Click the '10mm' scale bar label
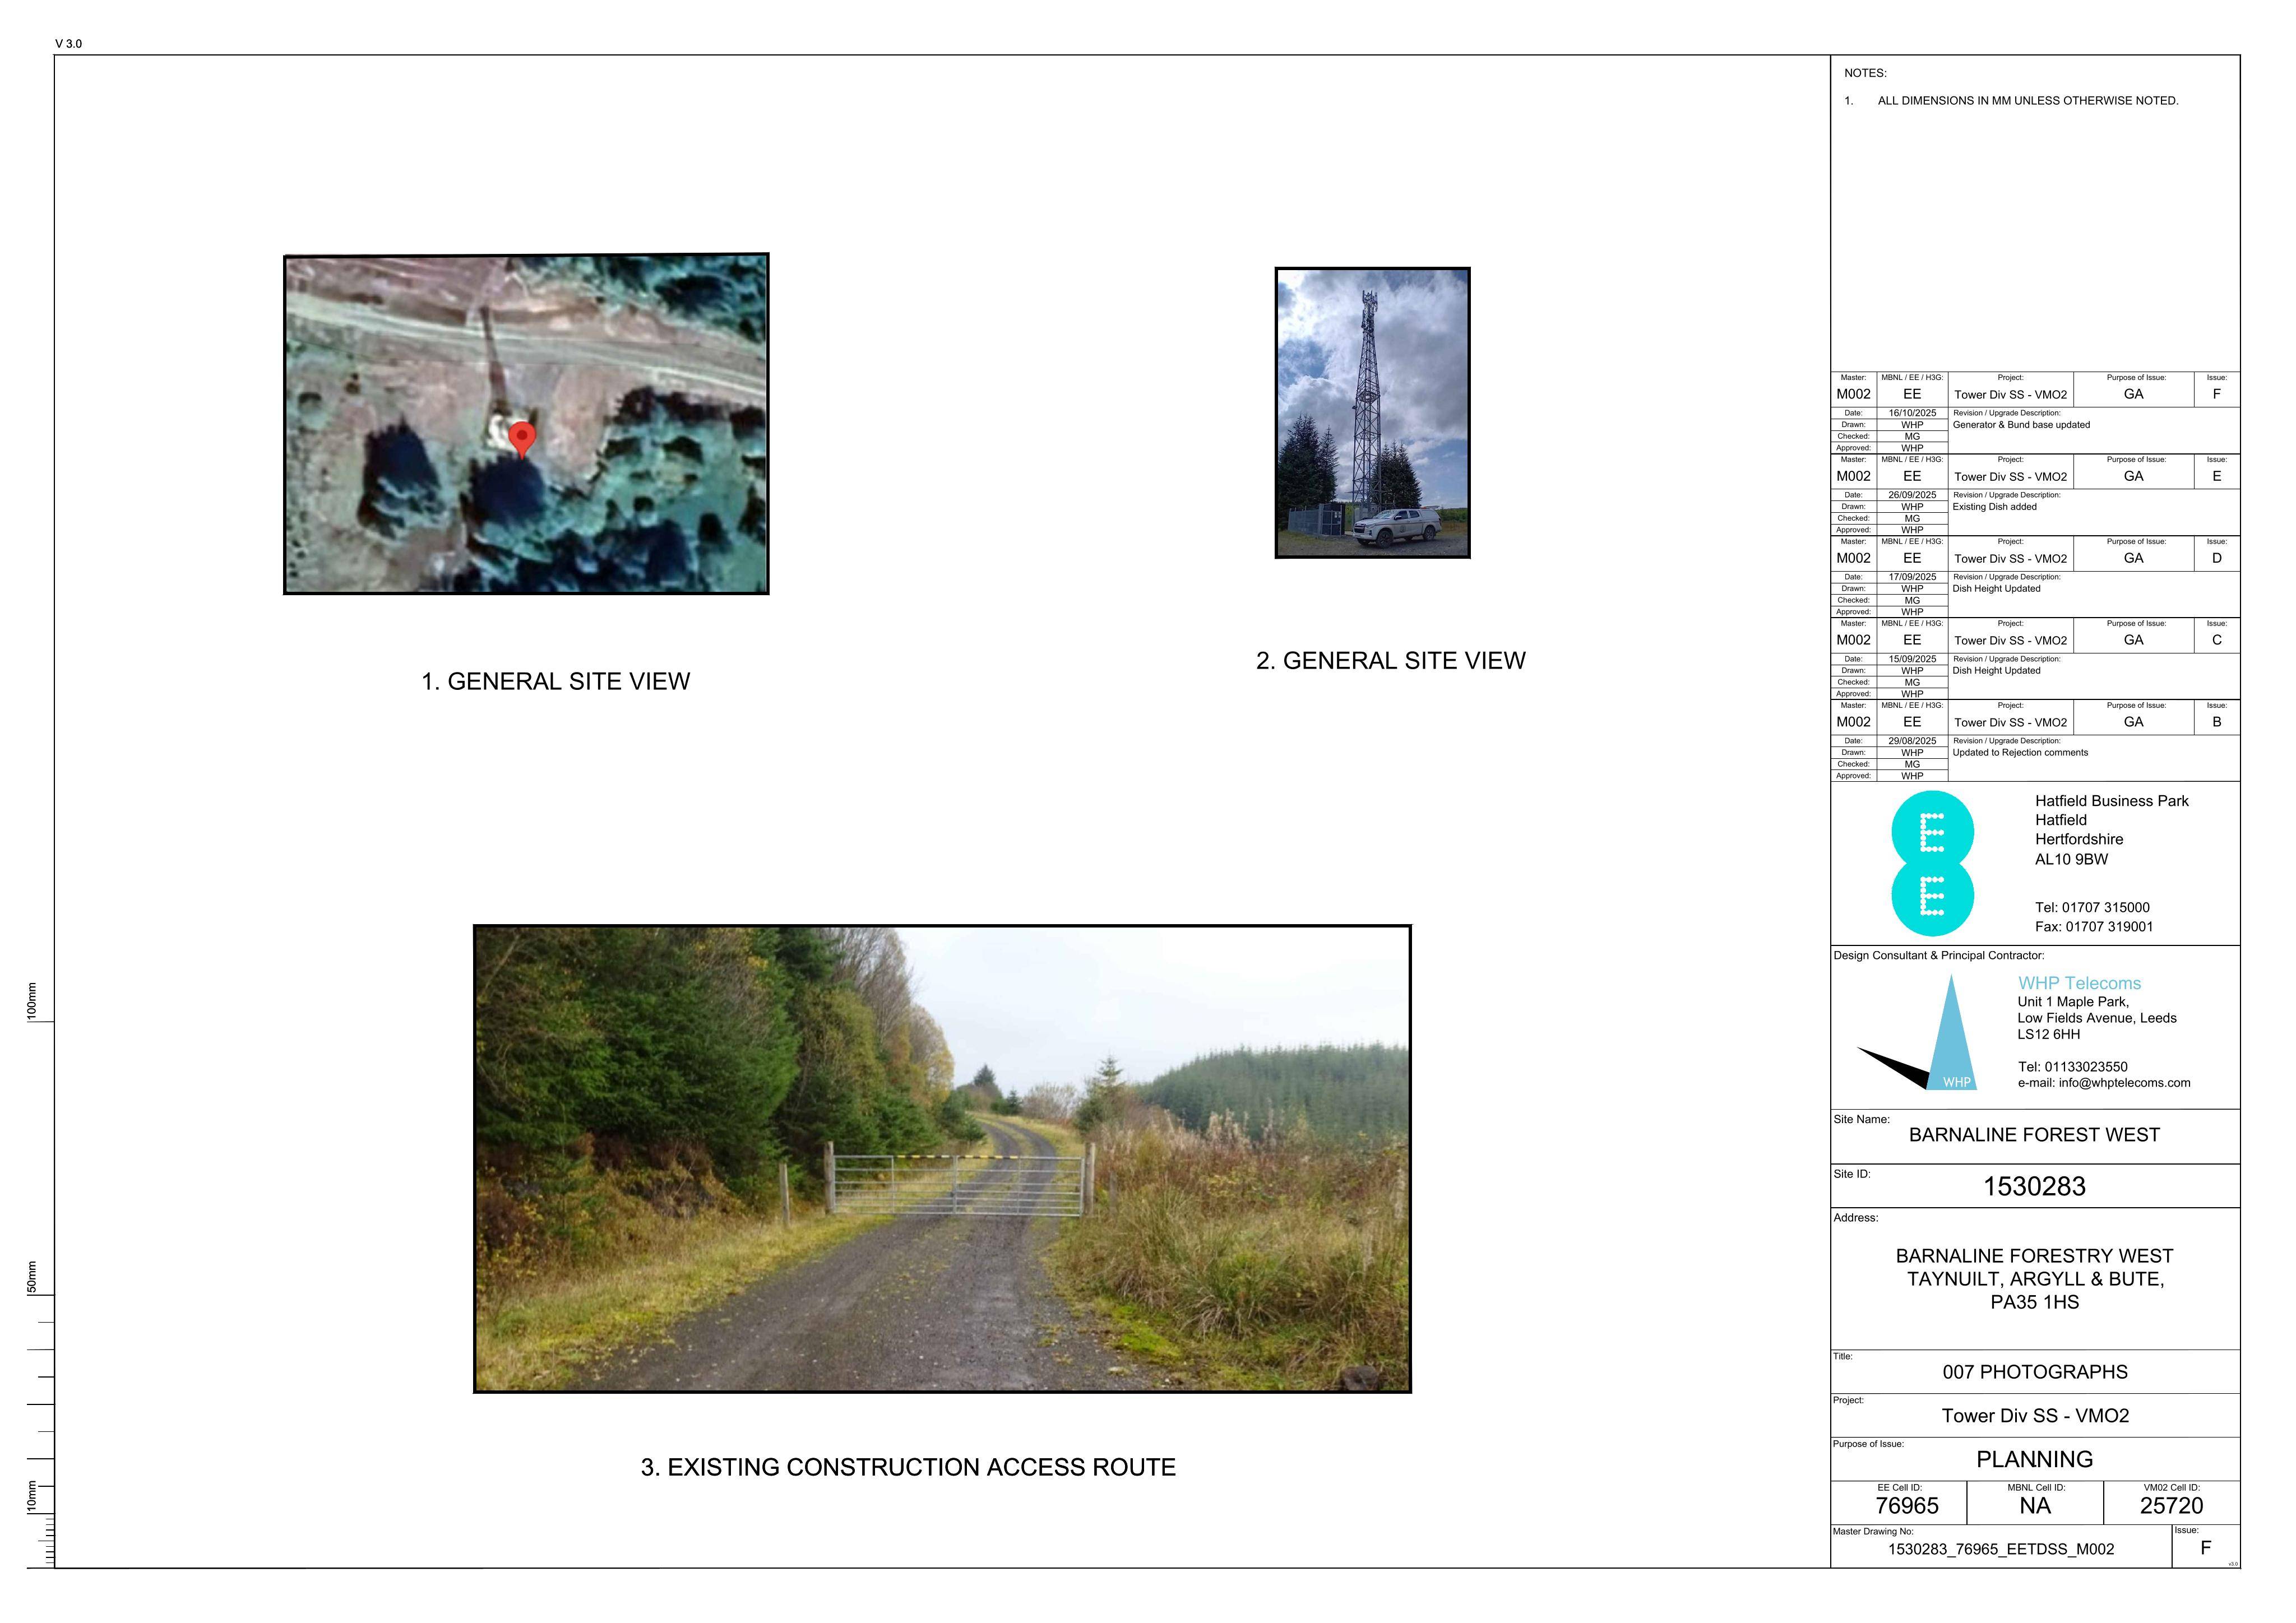The image size is (2296, 1623). (32, 1496)
